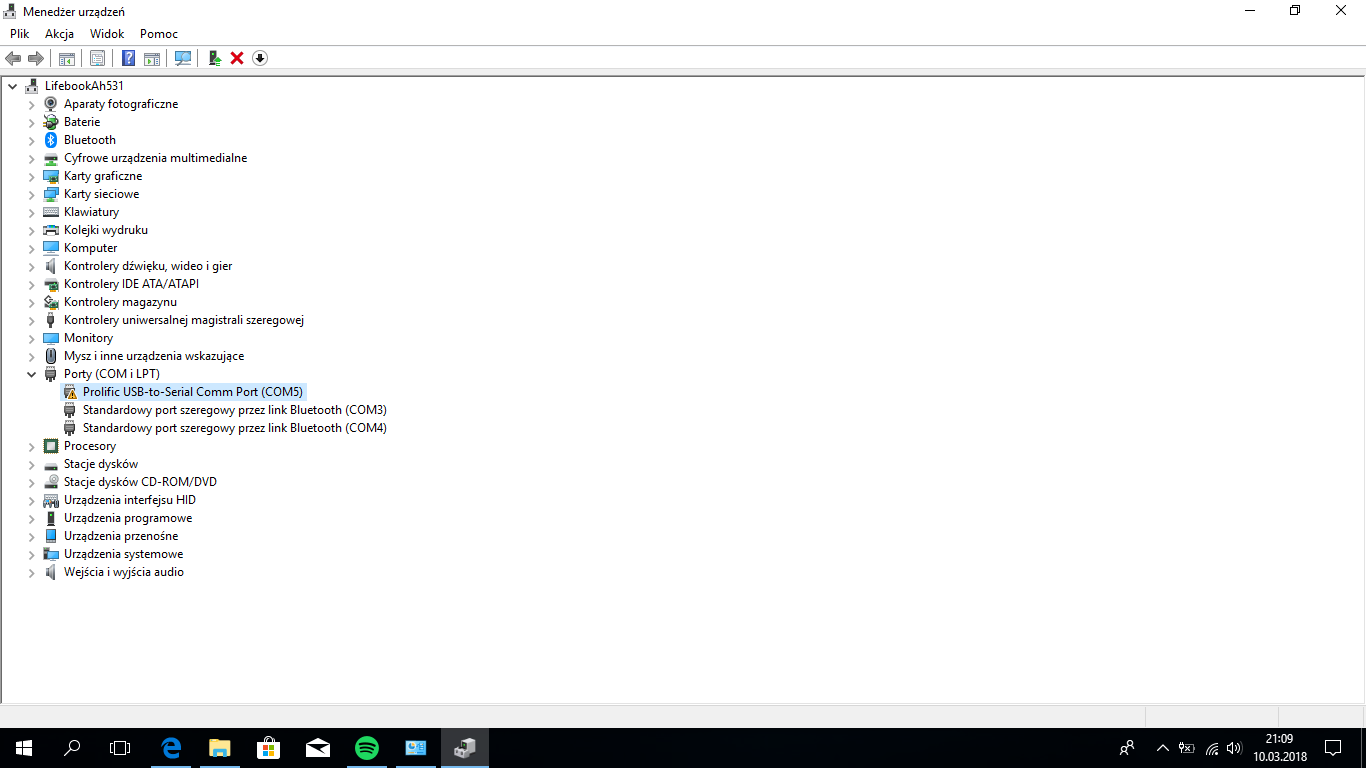Click the Kolejki wydruku printer icon
Viewport: 1366px width, 768px height.
51,230
